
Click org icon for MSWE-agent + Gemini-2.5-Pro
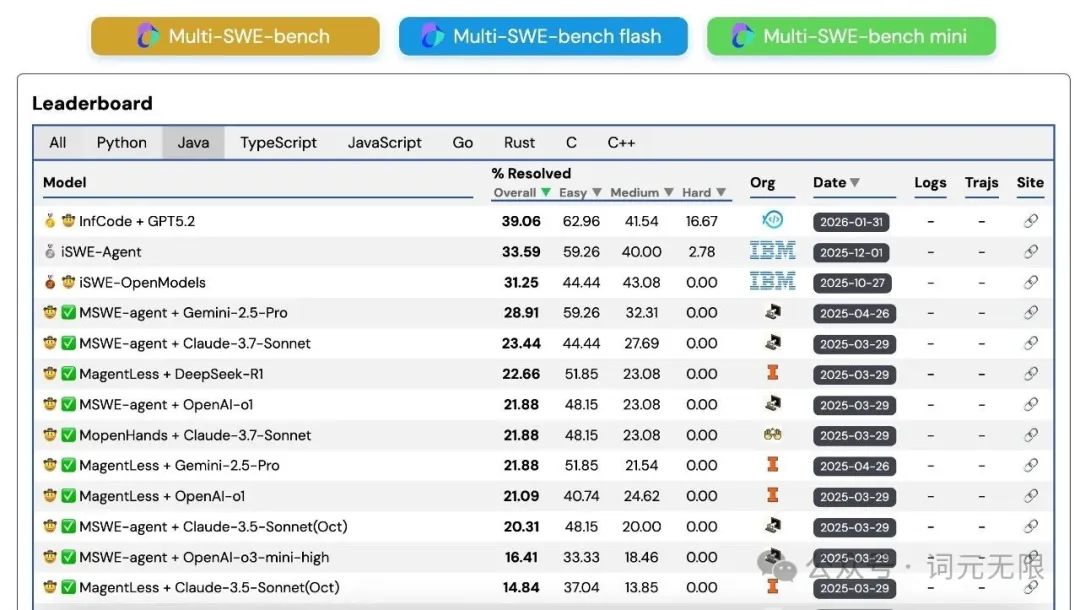click(773, 312)
